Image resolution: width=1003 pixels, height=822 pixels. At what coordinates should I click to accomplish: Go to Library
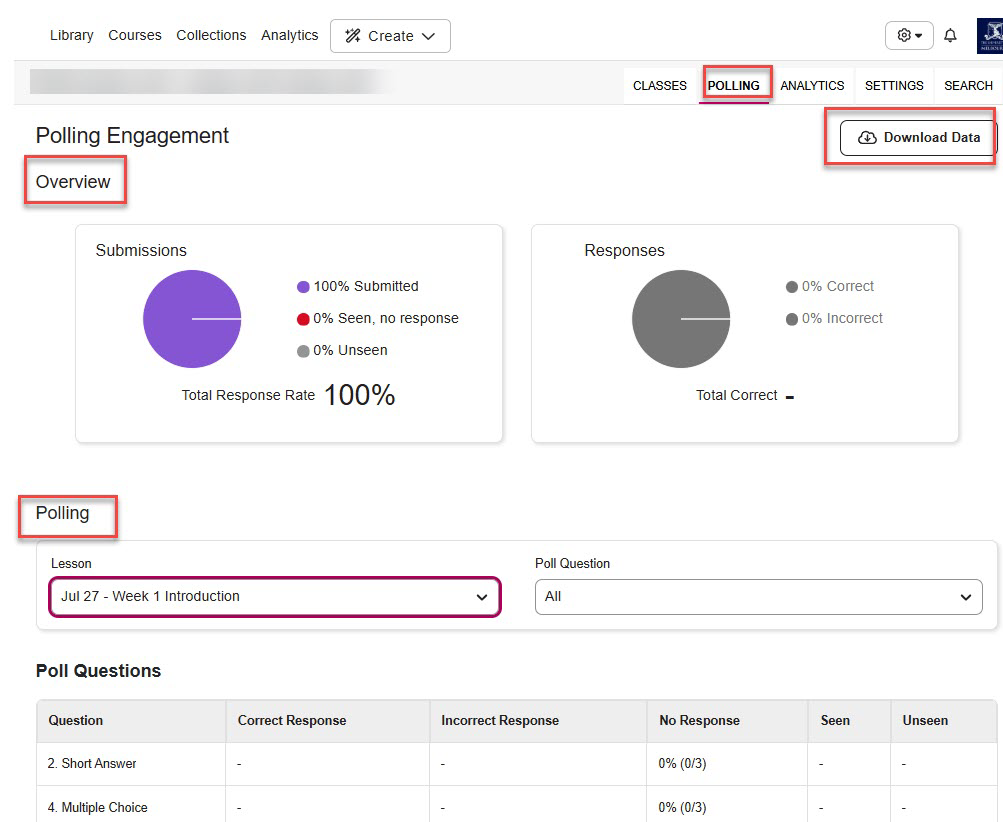point(72,35)
